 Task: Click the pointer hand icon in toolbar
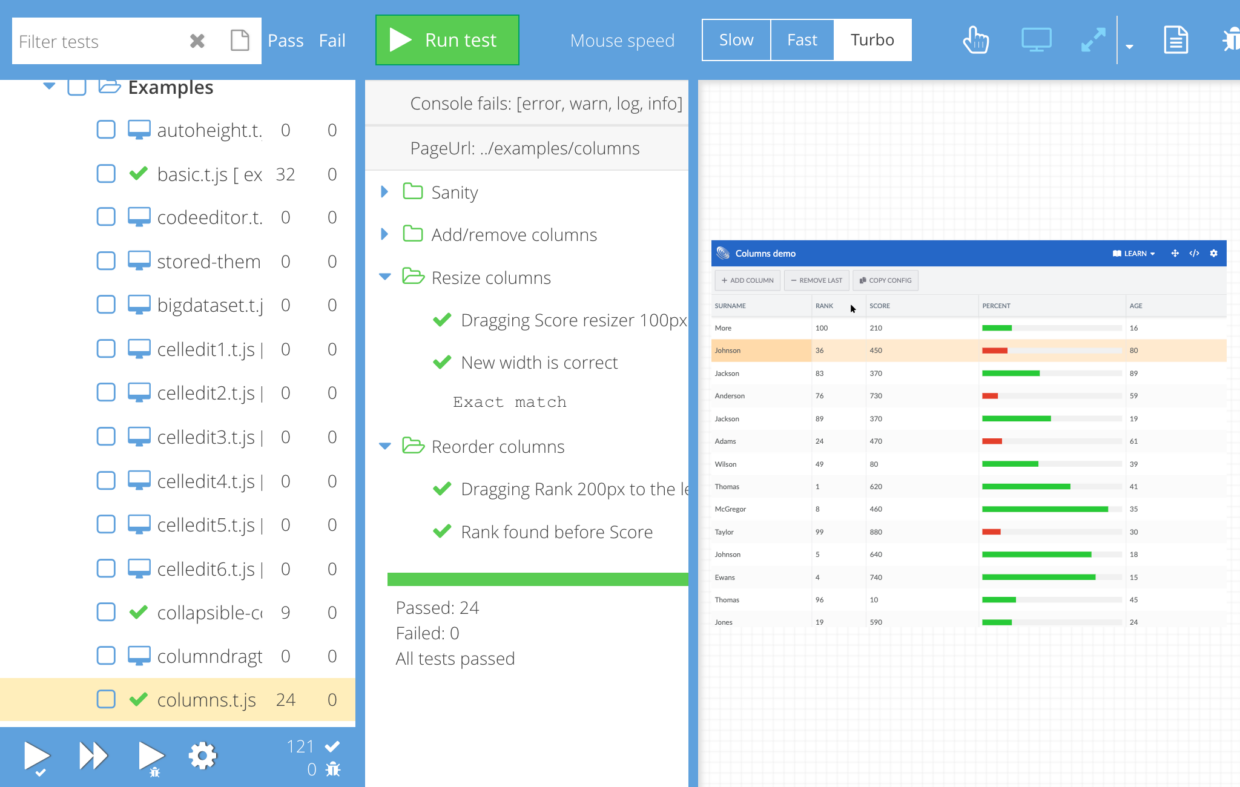point(975,41)
